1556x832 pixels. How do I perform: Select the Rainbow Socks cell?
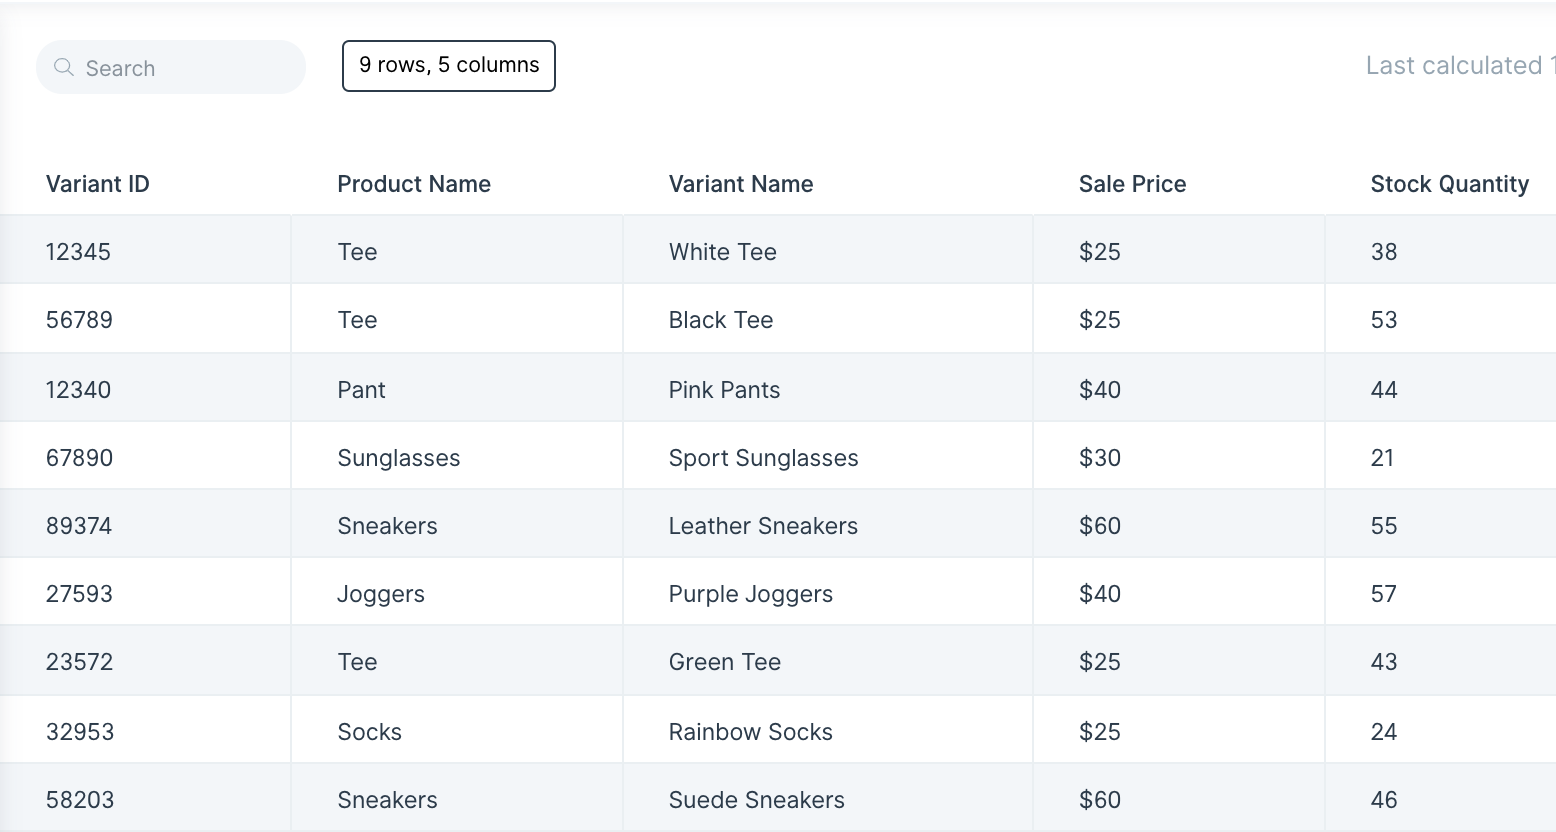coord(828,731)
